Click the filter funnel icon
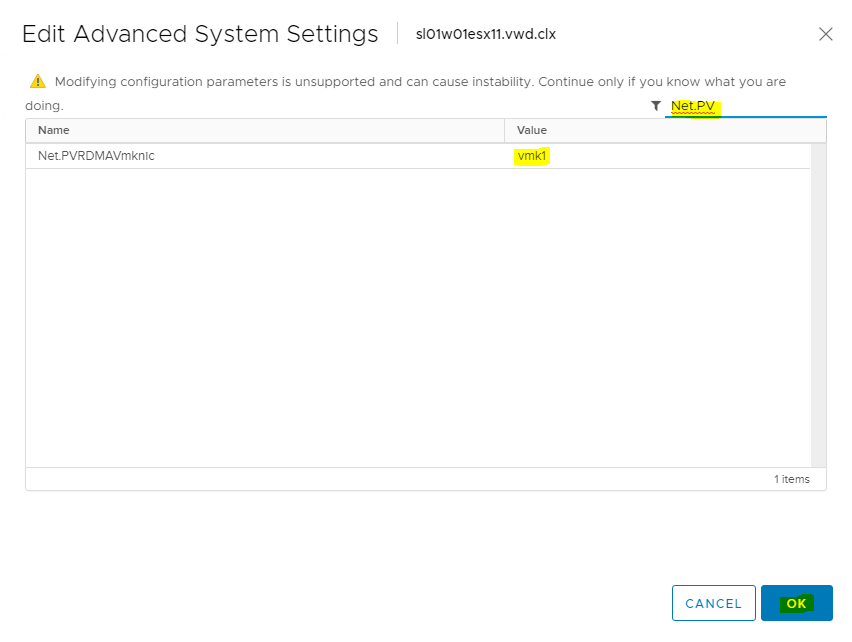This screenshot has width=852, height=642. click(x=656, y=105)
